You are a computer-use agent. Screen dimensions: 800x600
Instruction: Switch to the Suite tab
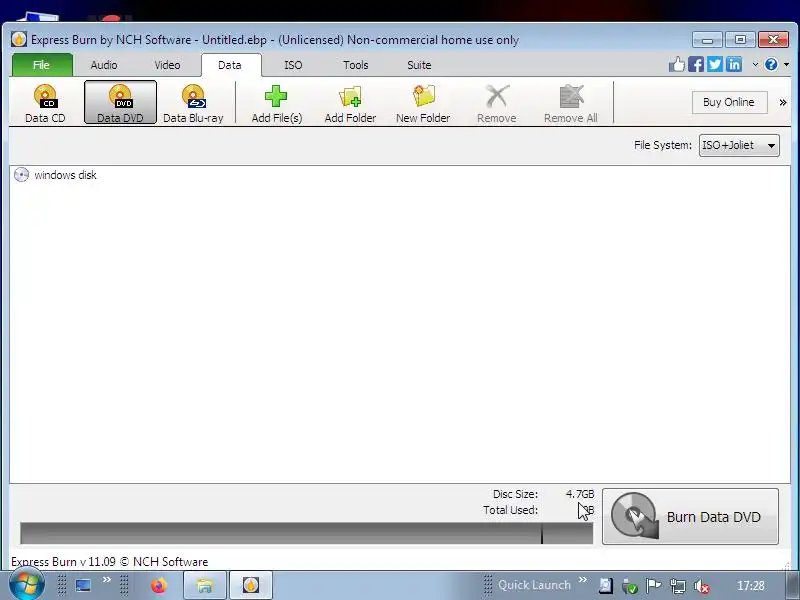click(419, 65)
